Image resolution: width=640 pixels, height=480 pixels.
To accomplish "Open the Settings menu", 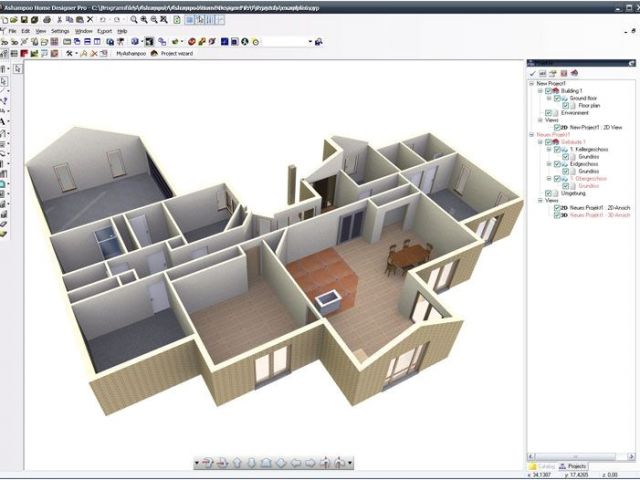I will (60, 31).
